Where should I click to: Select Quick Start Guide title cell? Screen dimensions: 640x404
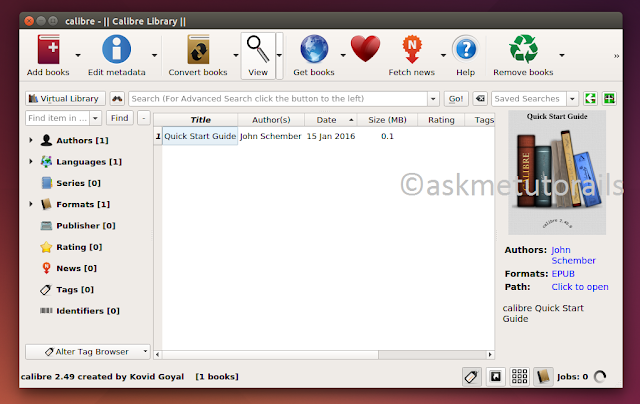(x=200, y=136)
